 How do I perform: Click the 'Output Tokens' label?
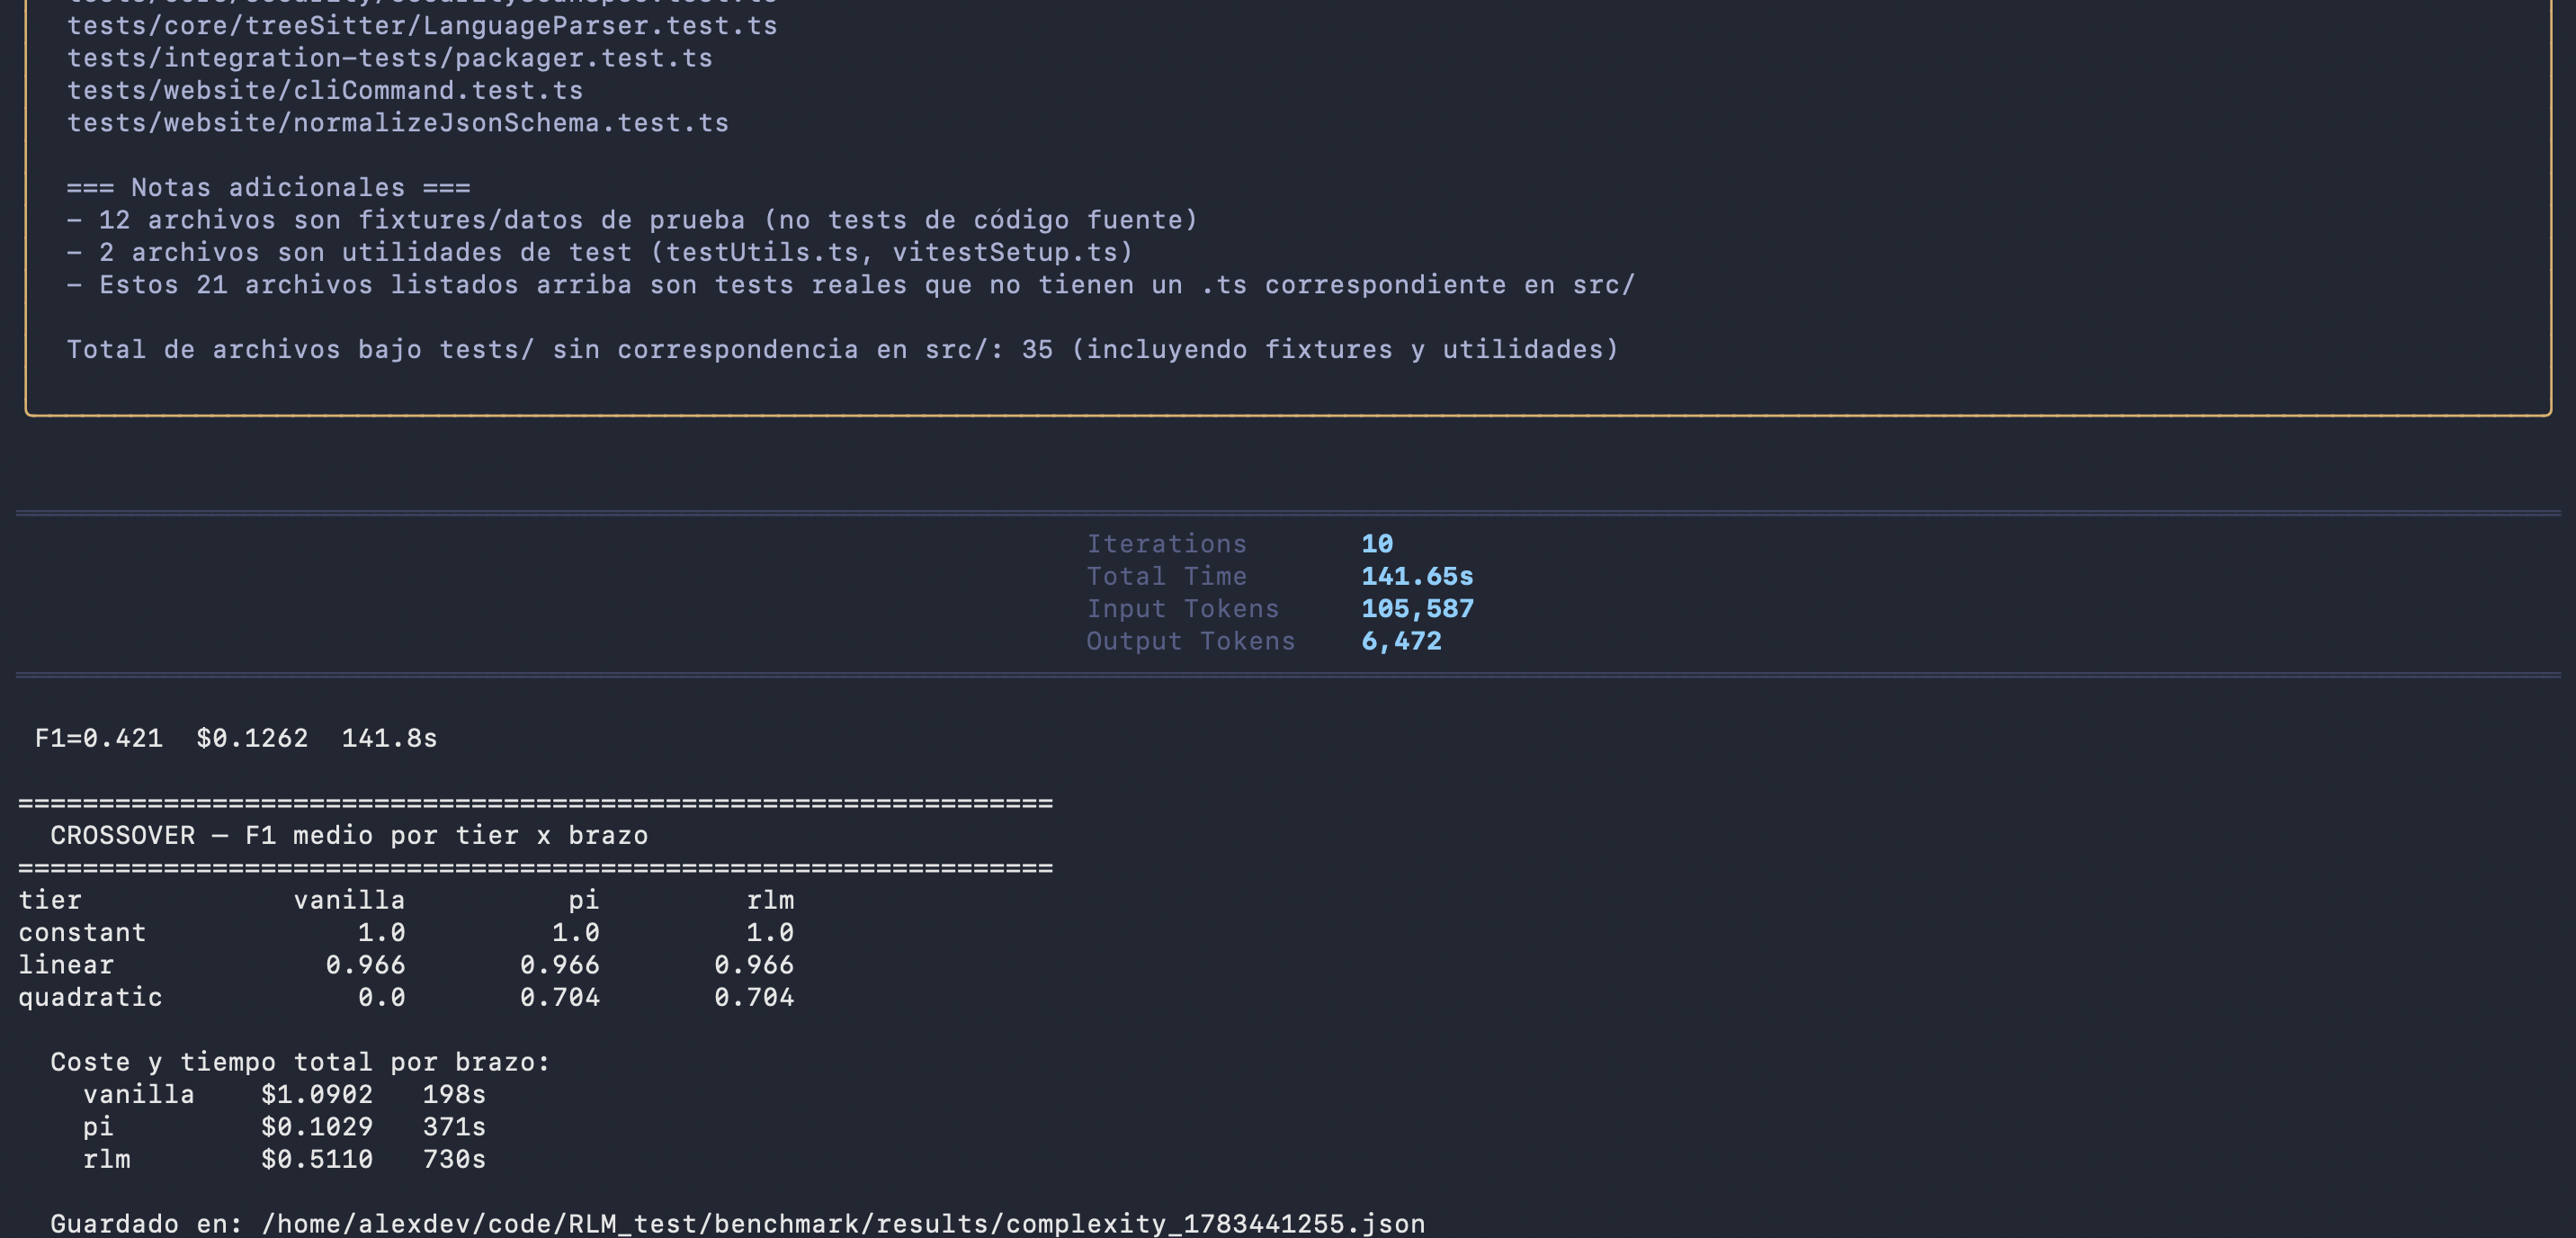click(x=1191, y=641)
